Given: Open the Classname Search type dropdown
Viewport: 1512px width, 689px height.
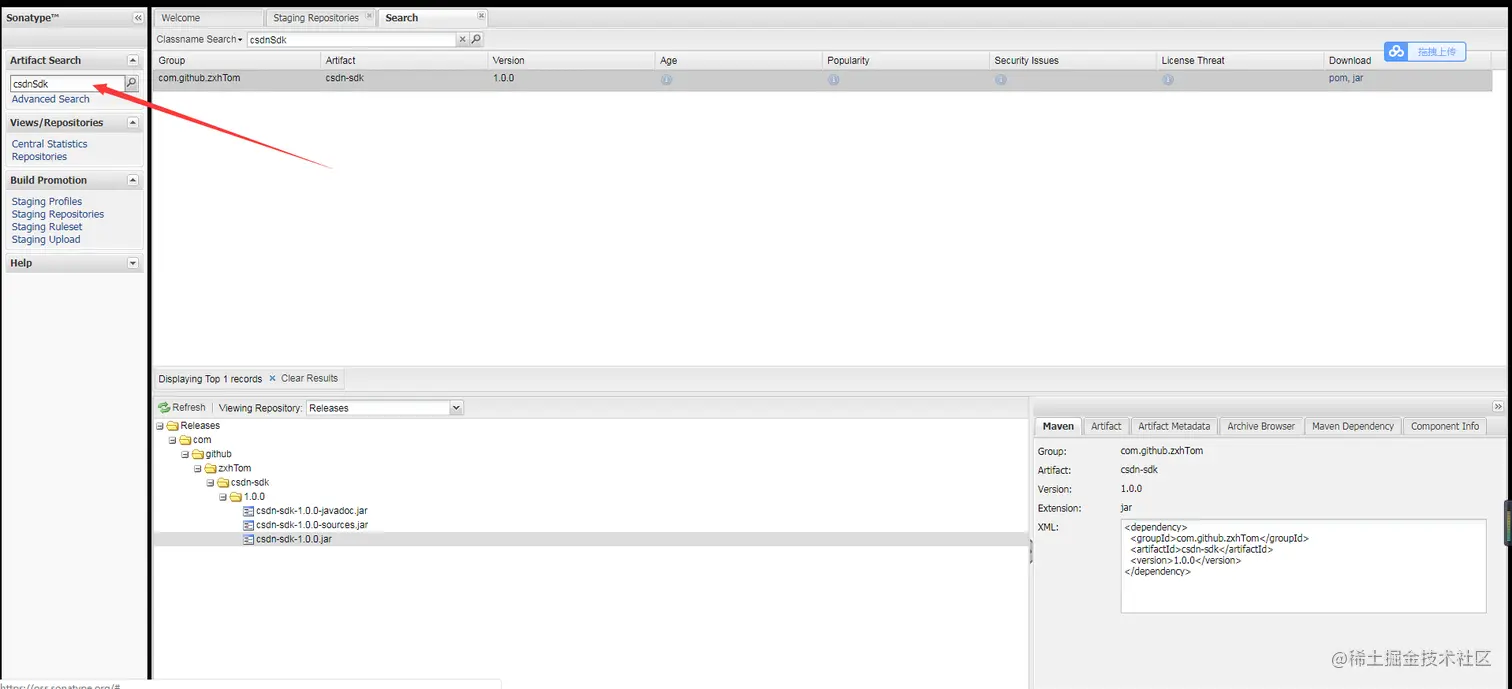Looking at the screenshot, I should click(x=200, y=40).
